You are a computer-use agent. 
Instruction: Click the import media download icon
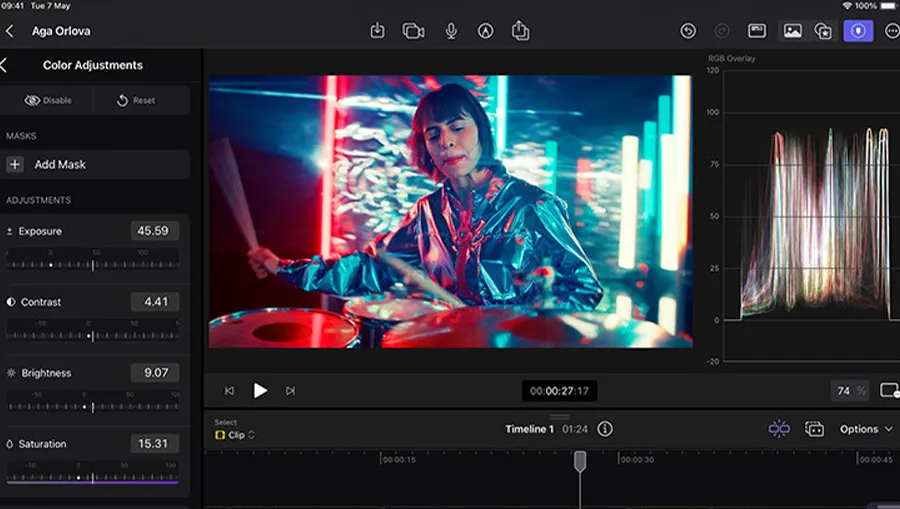click(377, 30)
